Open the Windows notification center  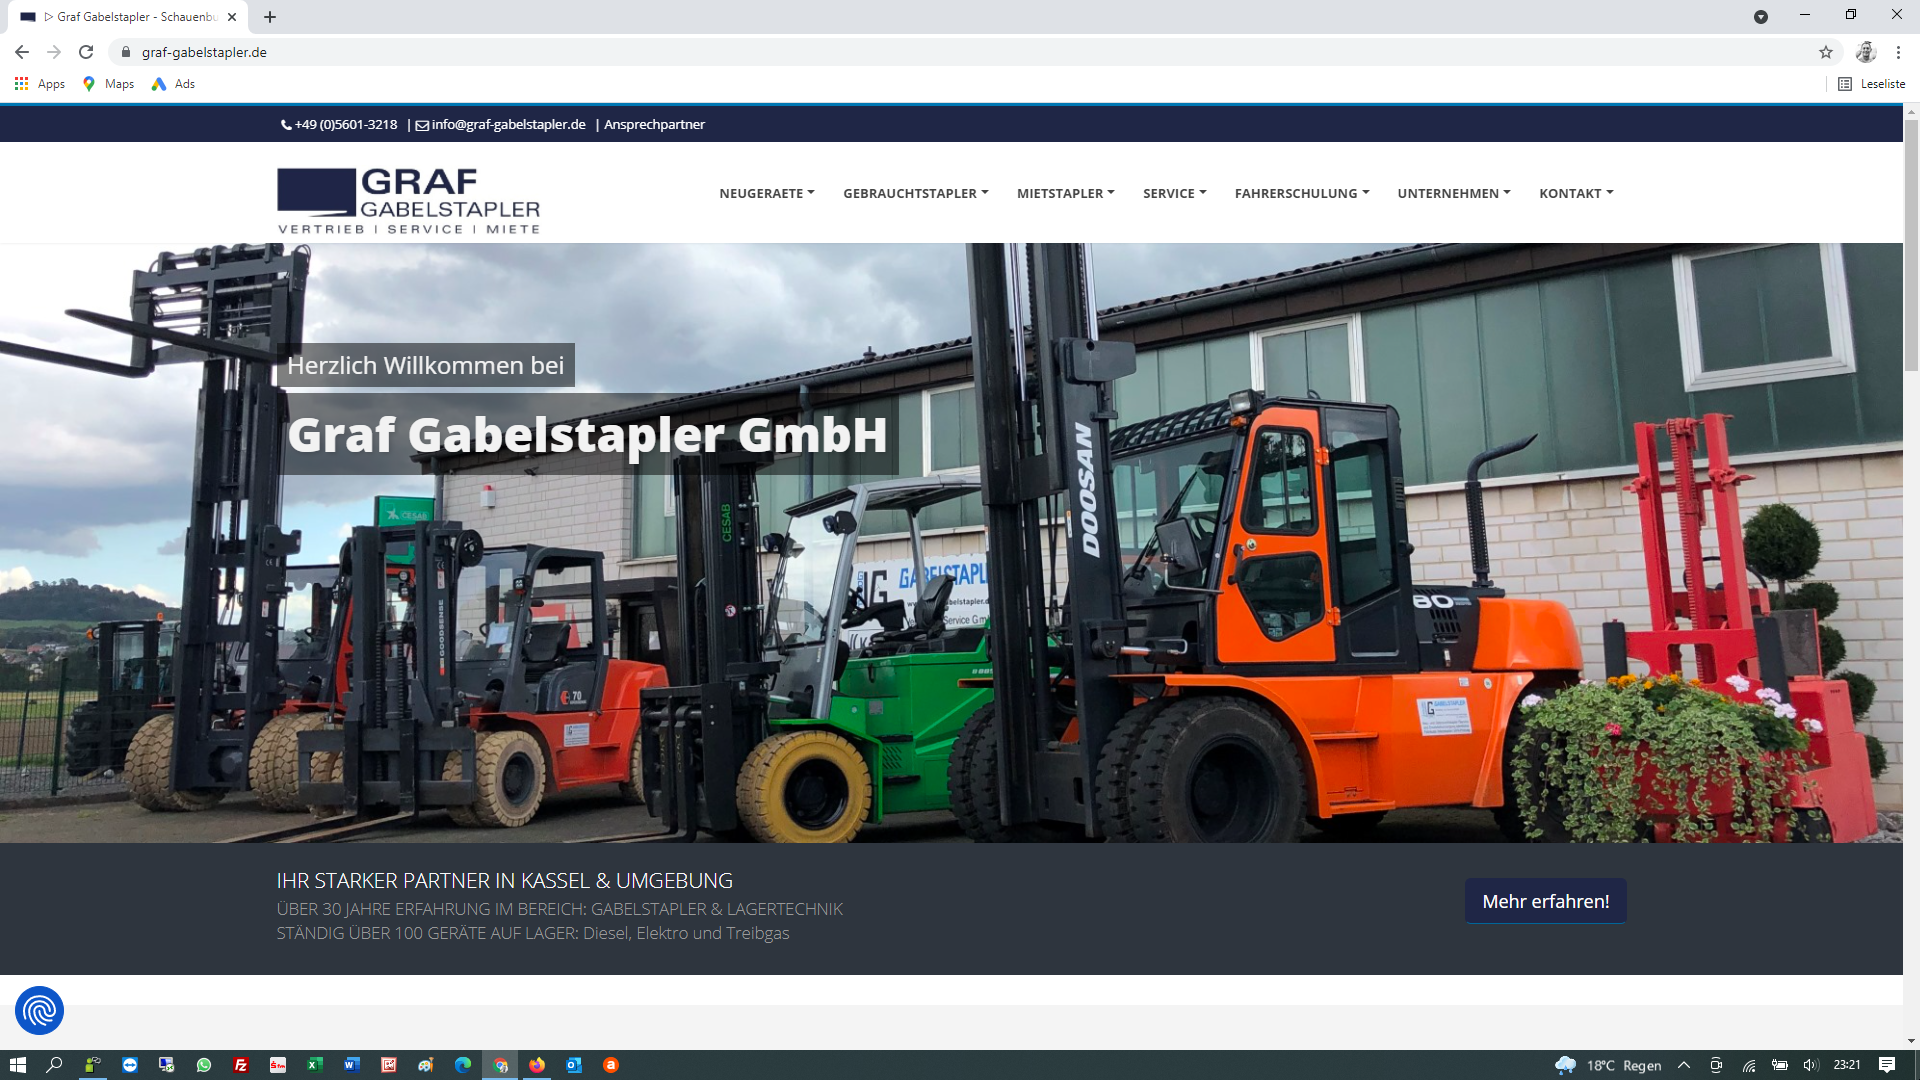tap(1887, 1065)
